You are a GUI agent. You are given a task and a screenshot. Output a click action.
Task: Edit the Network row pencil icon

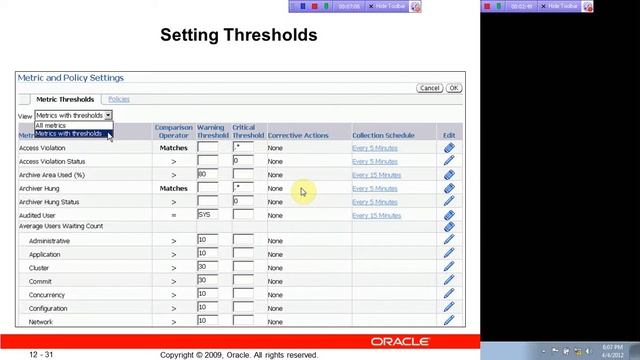[449, 320]
